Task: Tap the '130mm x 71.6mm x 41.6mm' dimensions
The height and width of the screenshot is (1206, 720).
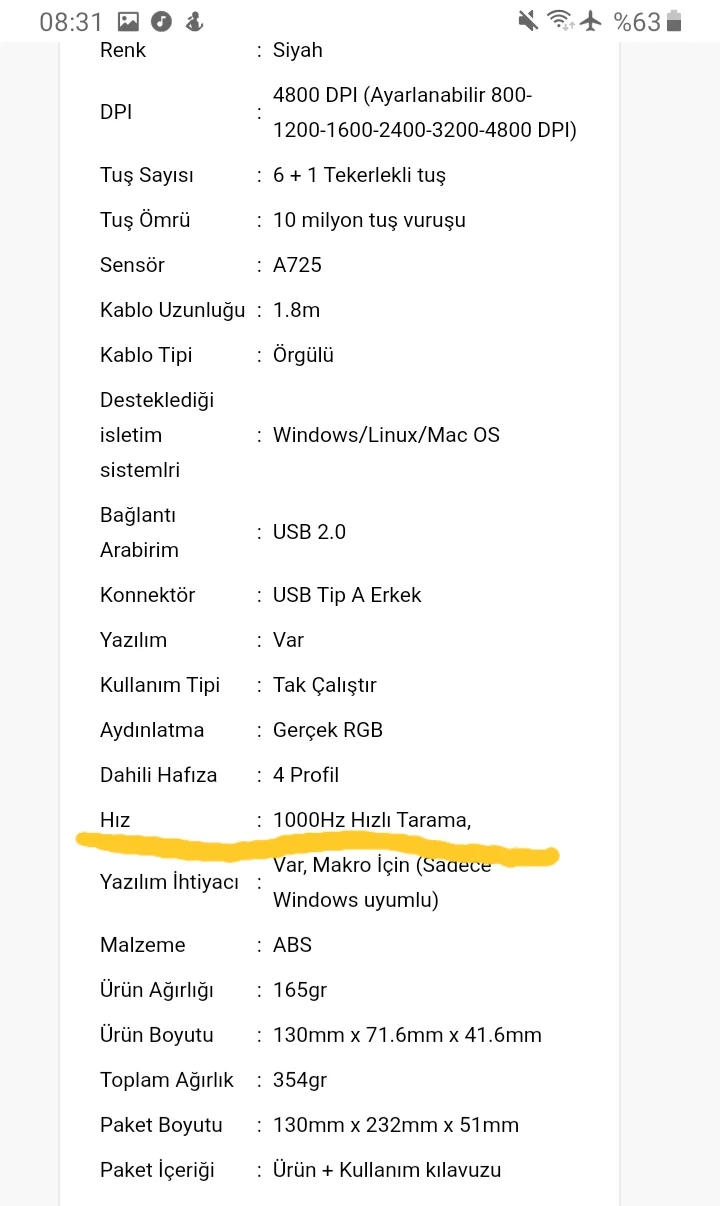Action: (407, 1035)
